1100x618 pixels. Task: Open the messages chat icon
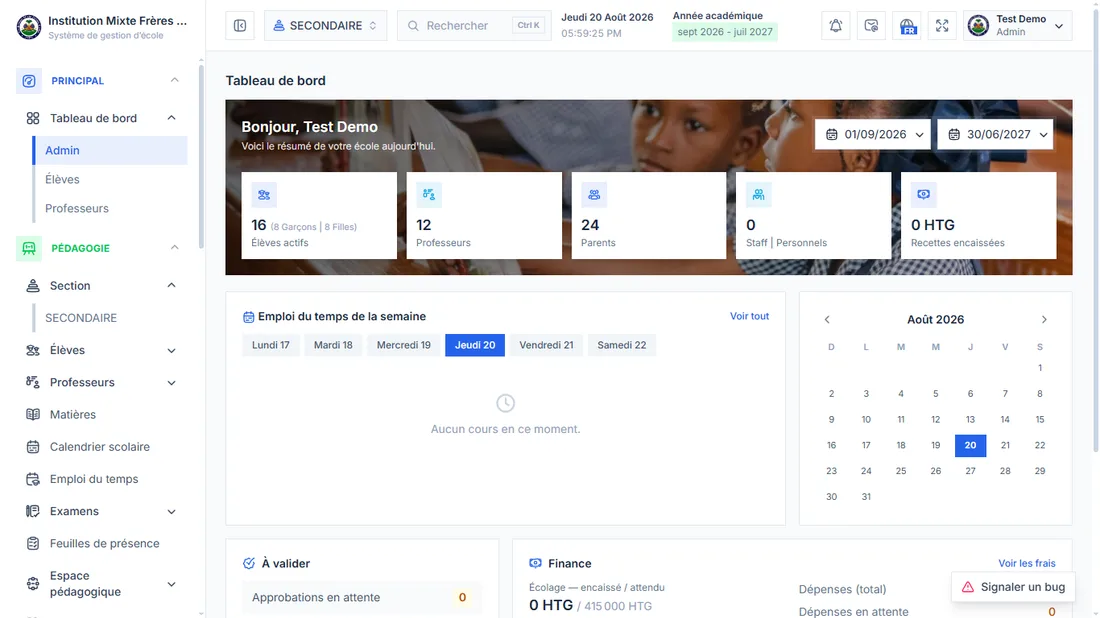pyautogui.click(x=871, y=26)
